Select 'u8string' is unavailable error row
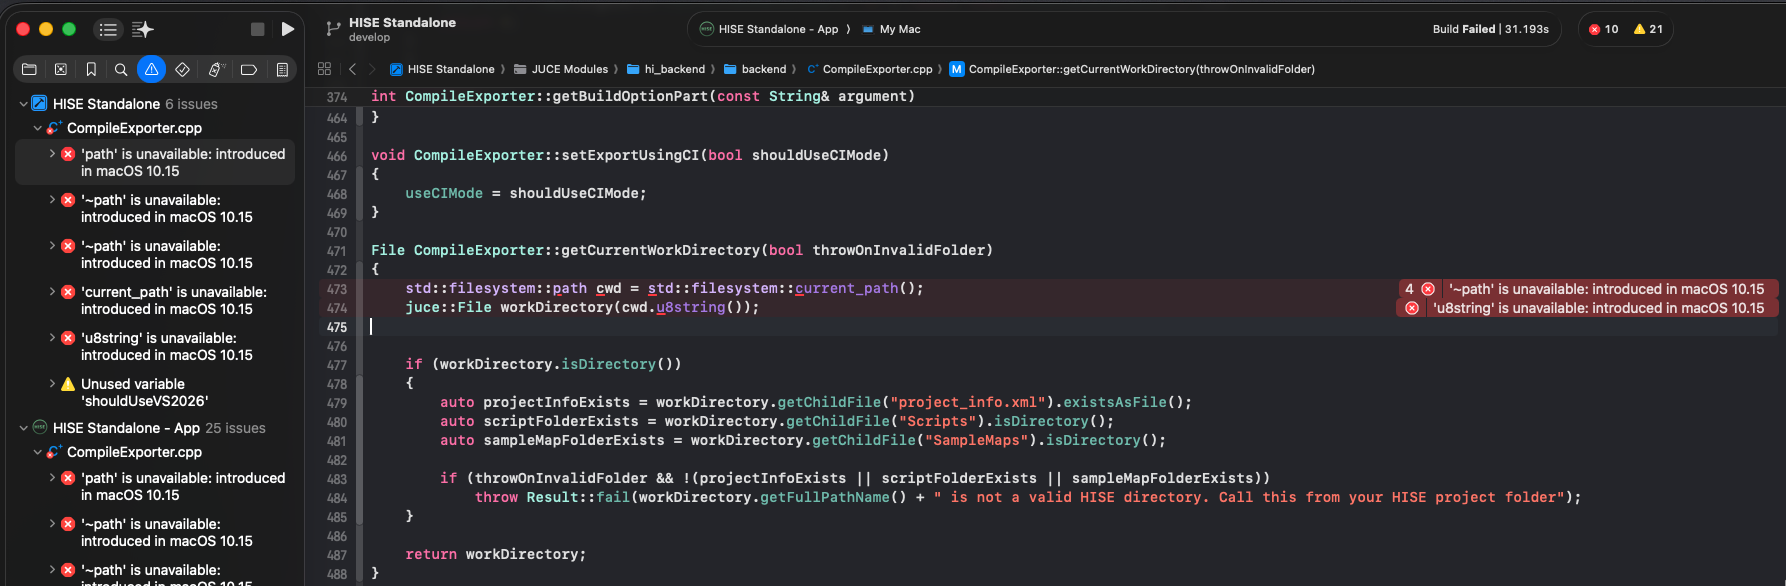1786x586 pixels. tap(155, 346)
